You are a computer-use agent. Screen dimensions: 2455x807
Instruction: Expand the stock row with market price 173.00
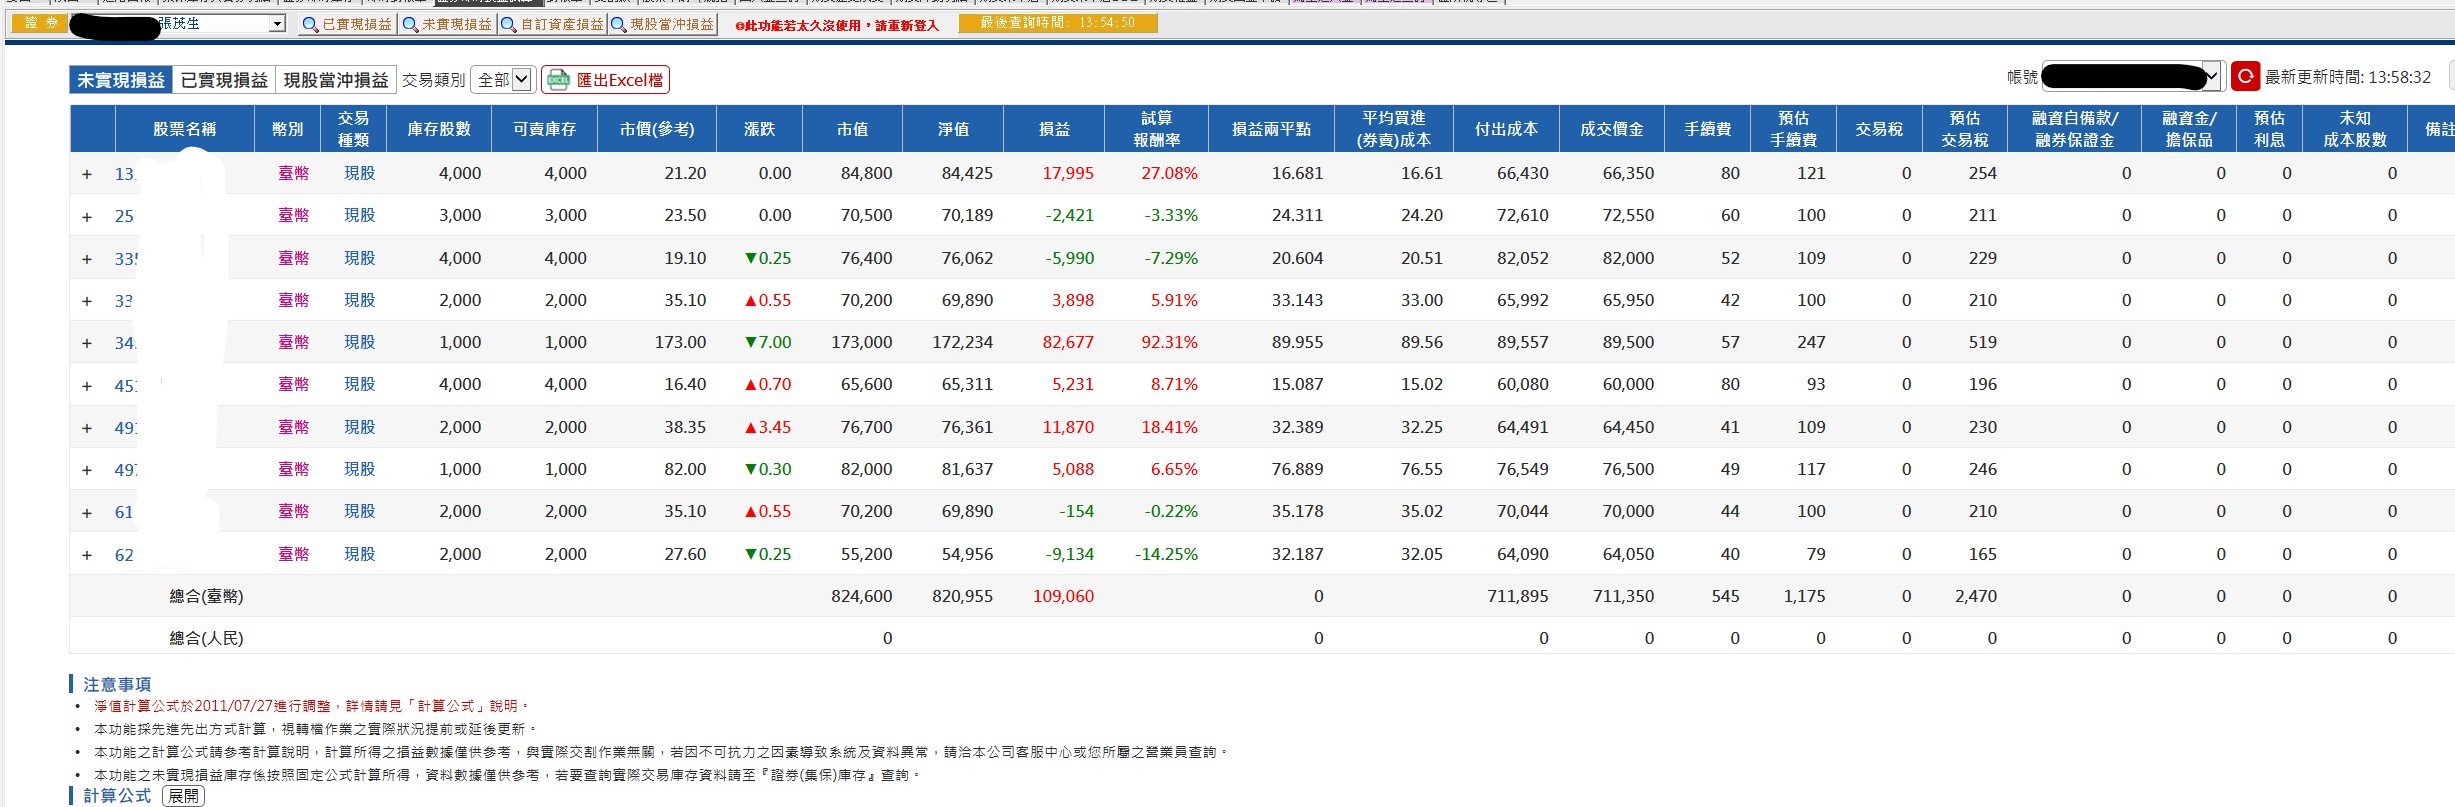pyautogui.click(x=87, y=343)
